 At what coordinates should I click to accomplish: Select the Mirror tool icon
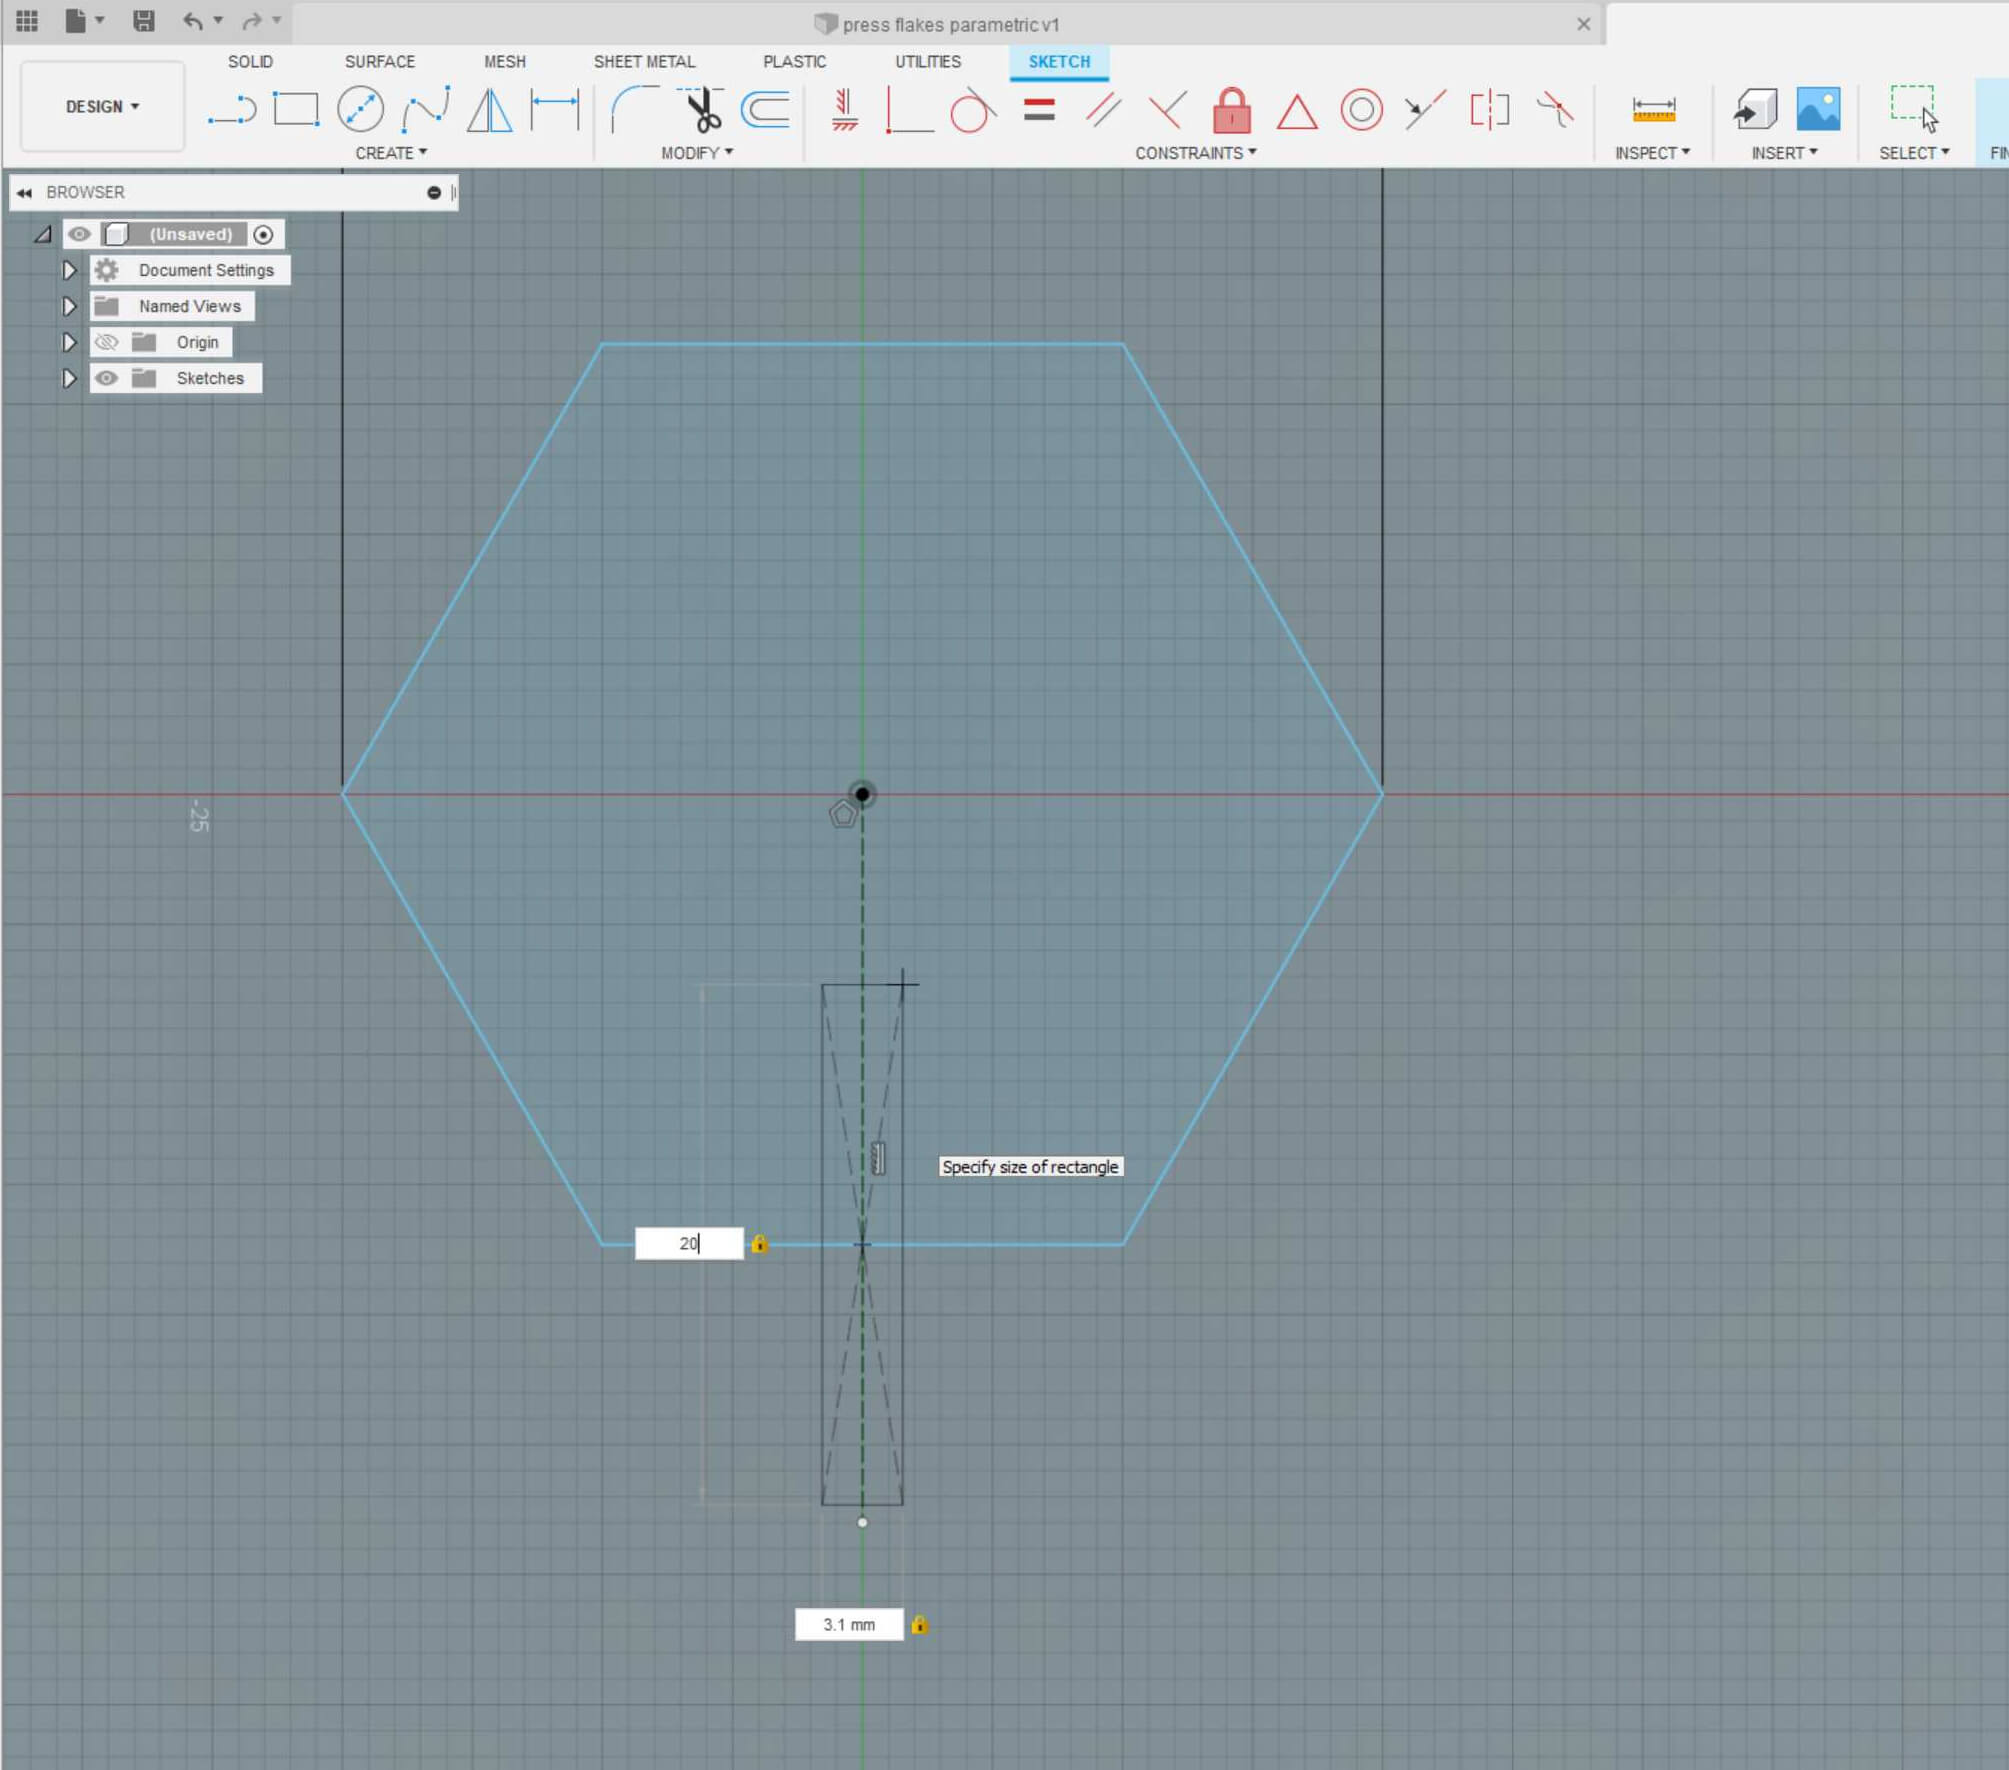point(490,110)
